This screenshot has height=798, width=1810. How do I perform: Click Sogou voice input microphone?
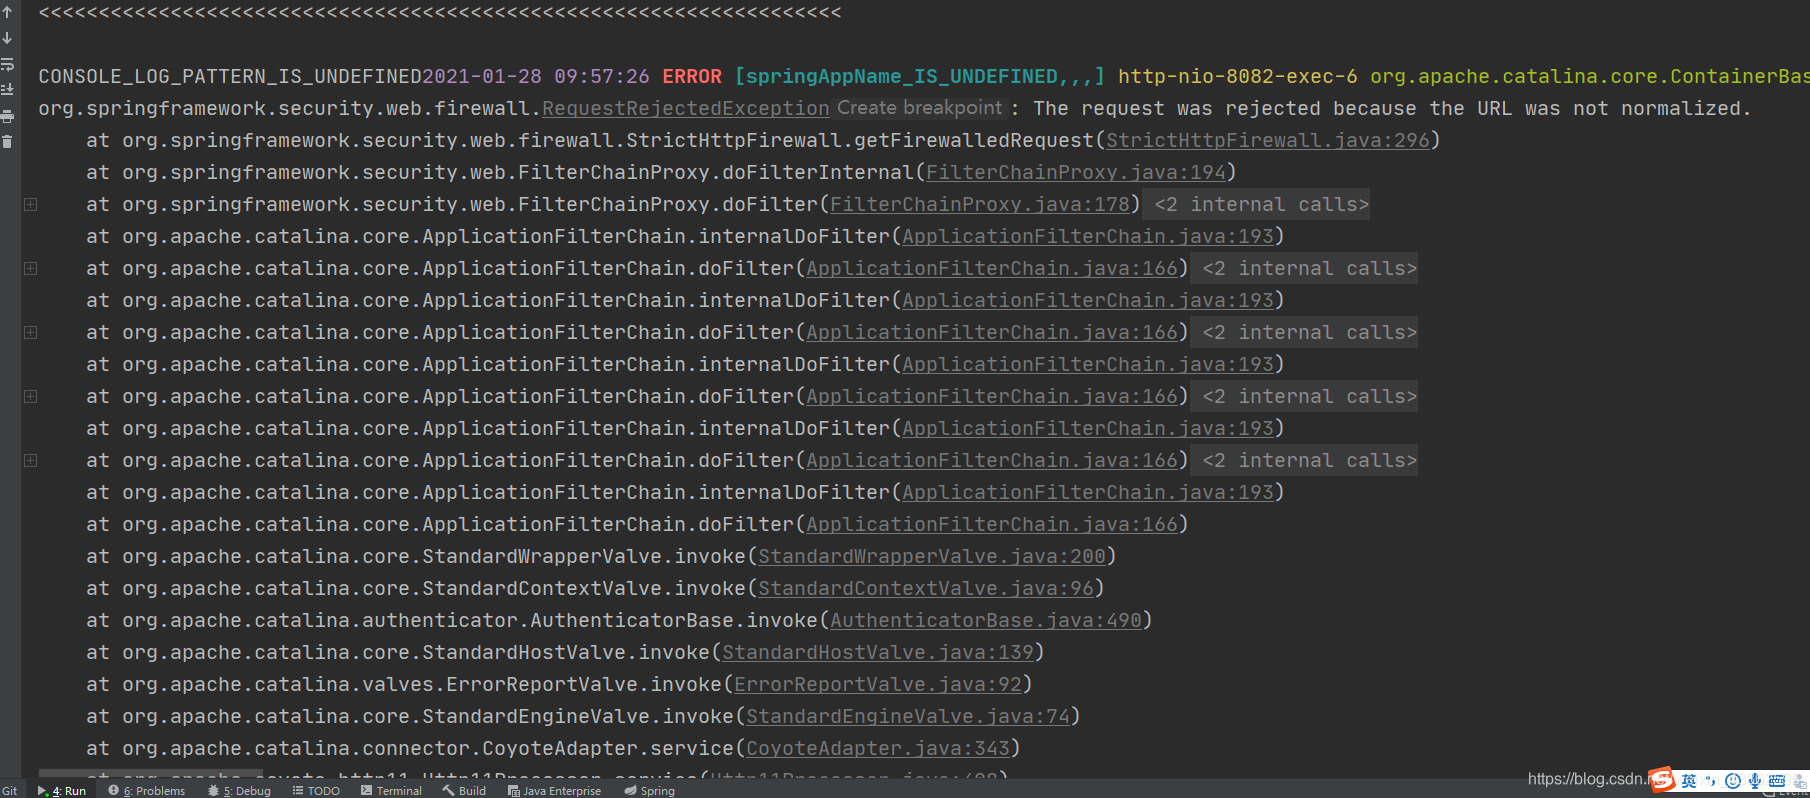point(1754,781)
